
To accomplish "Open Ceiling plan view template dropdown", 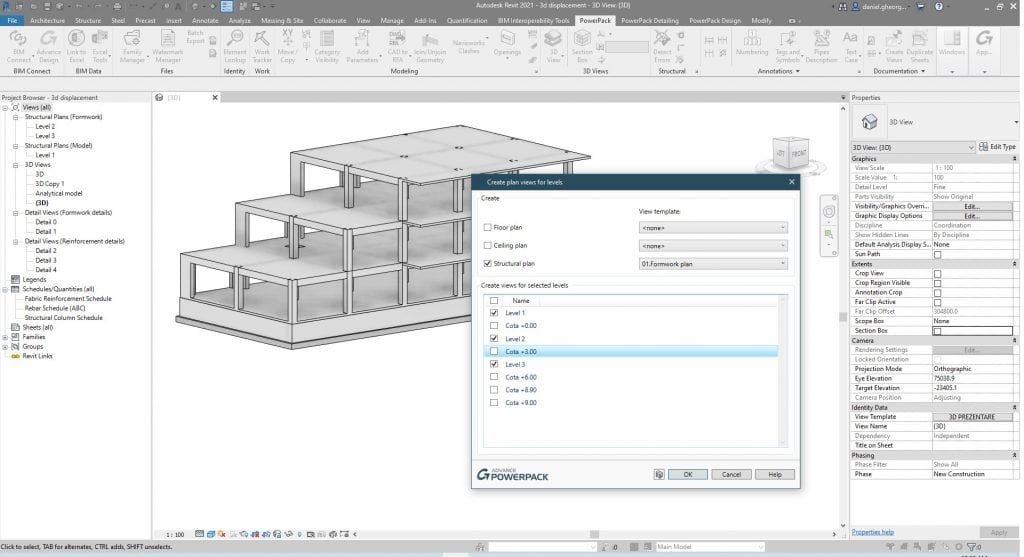I will click(x=713, y=246).
